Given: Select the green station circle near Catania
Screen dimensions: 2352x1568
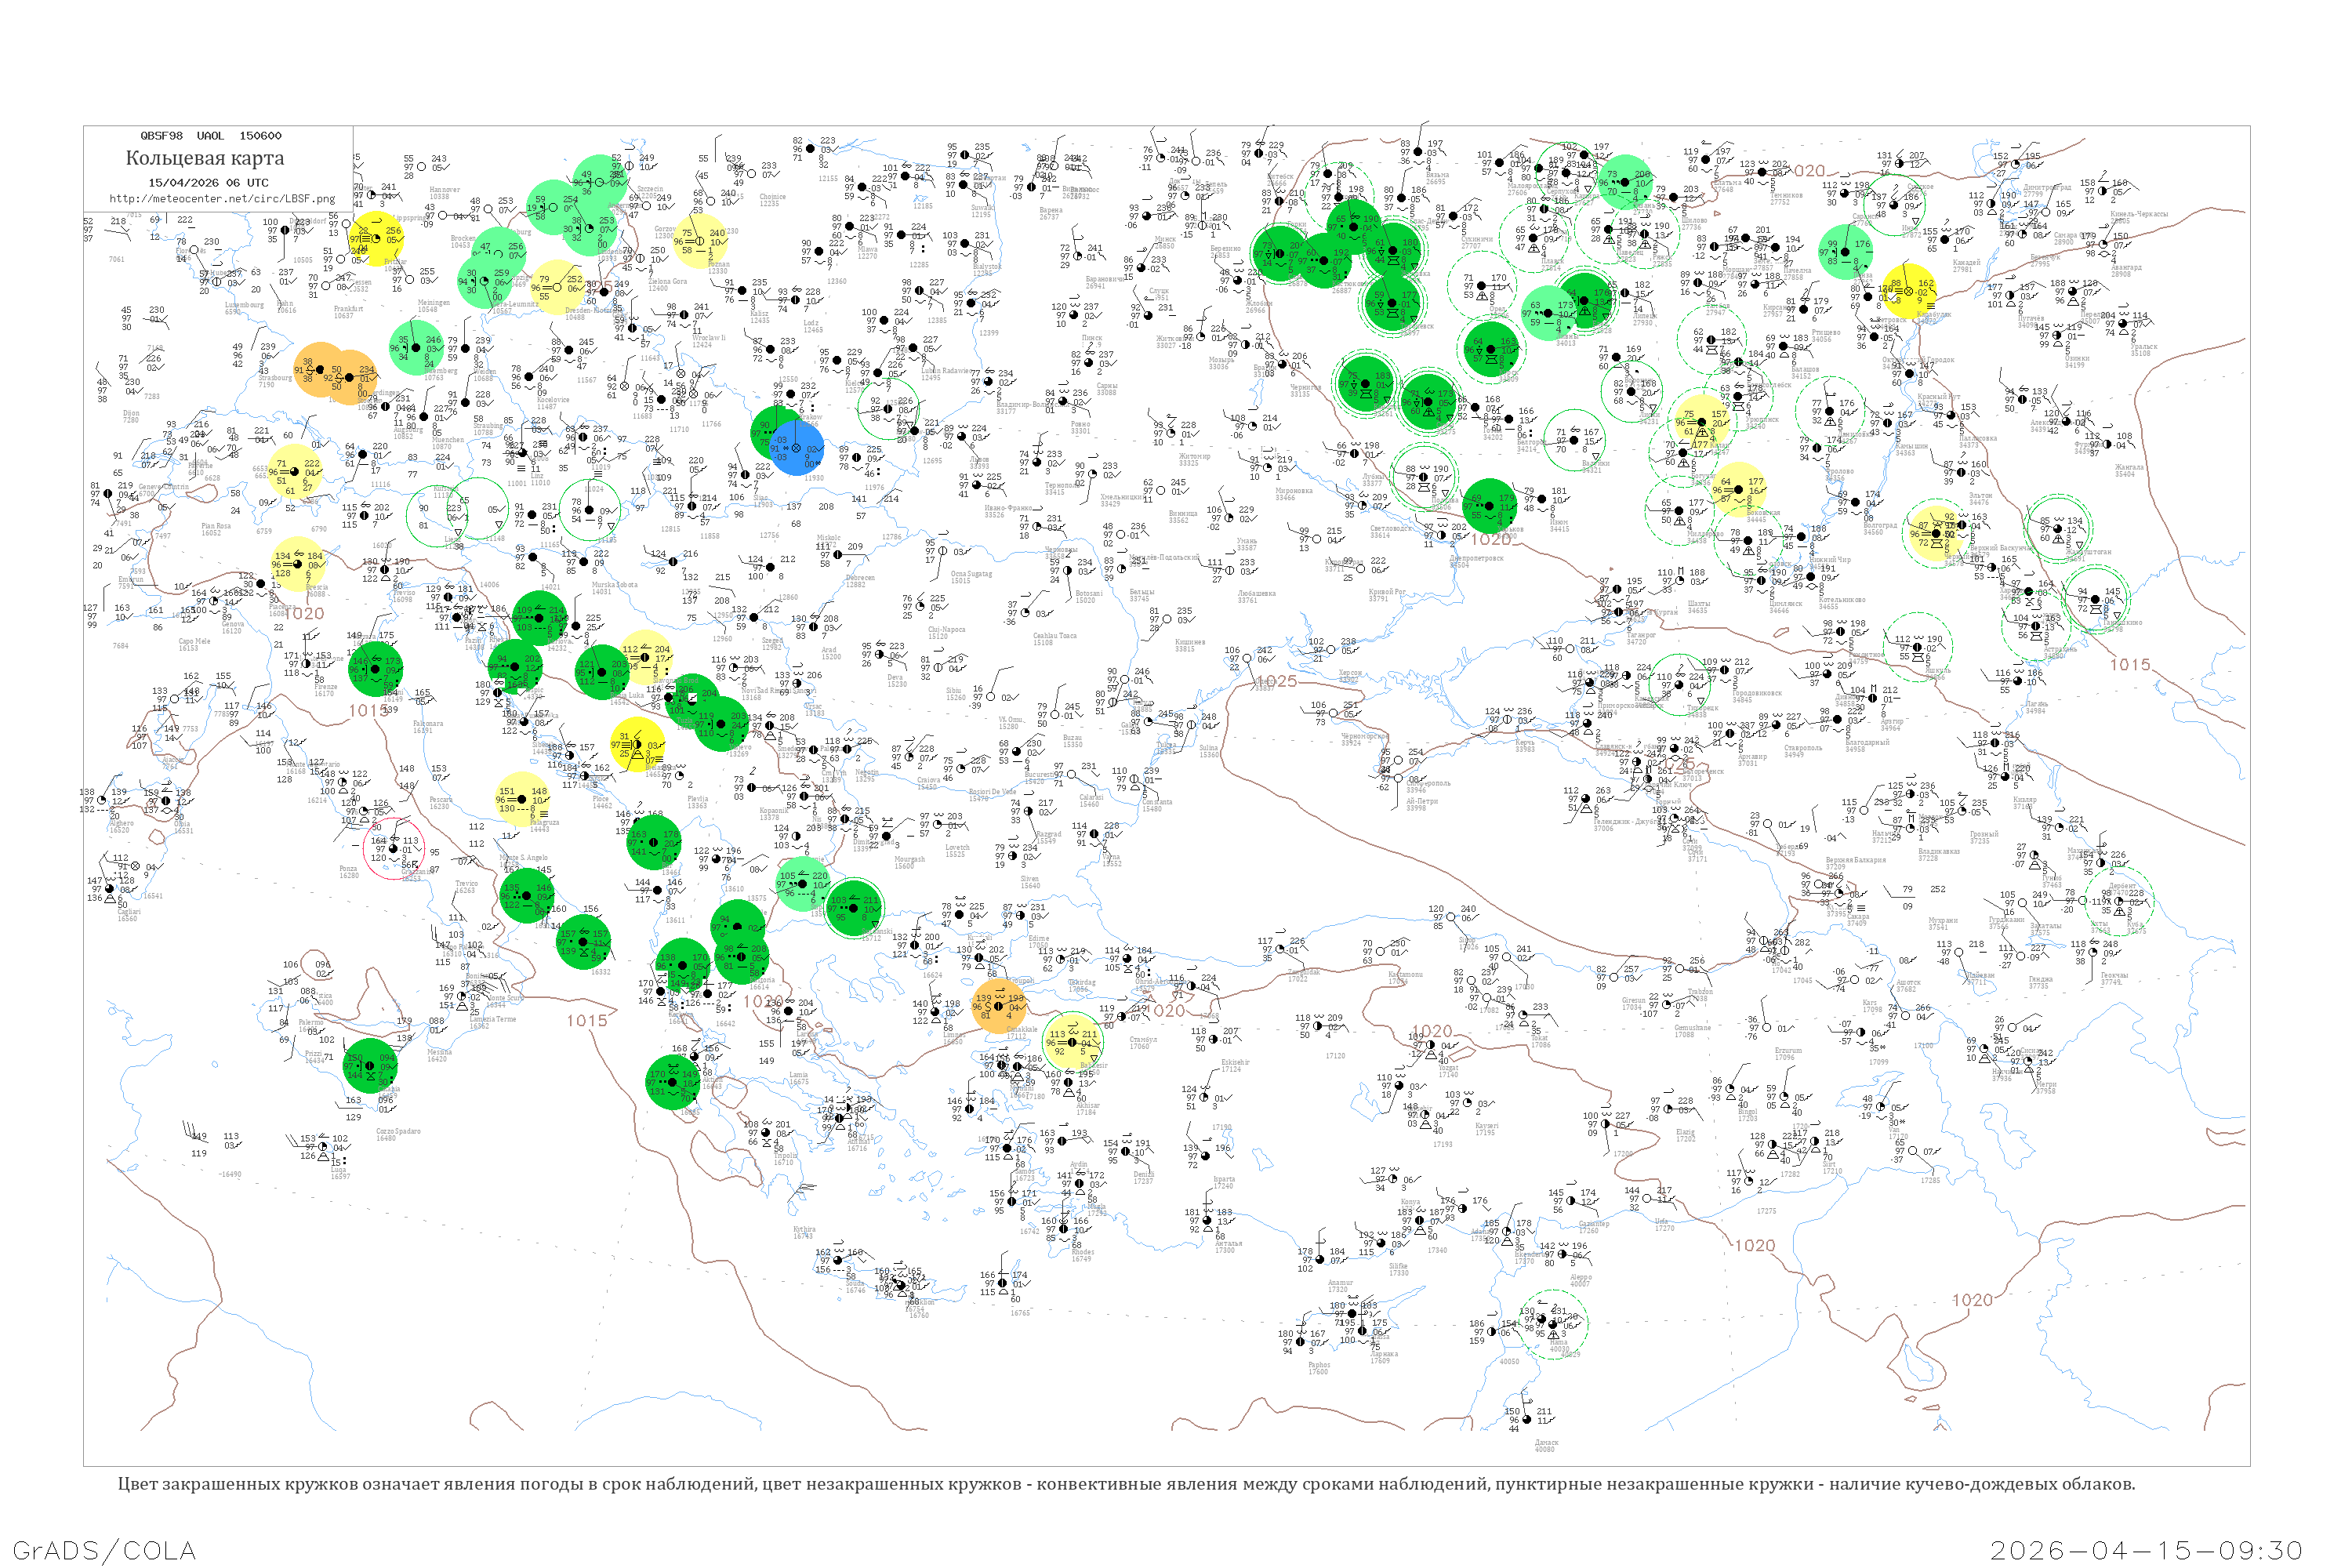Looking at the screenshot, I should 370,1066.
